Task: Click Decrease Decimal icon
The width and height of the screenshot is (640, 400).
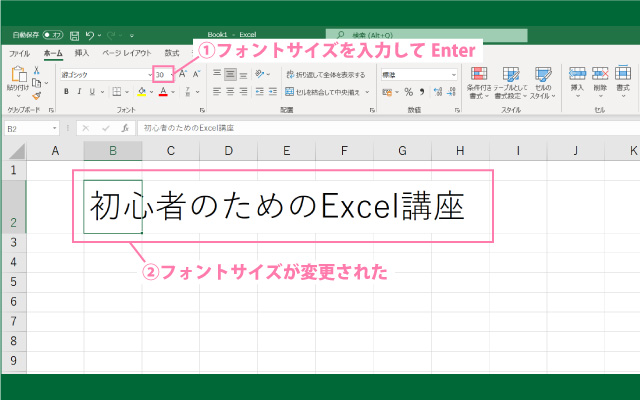Action: coord(451,92)
